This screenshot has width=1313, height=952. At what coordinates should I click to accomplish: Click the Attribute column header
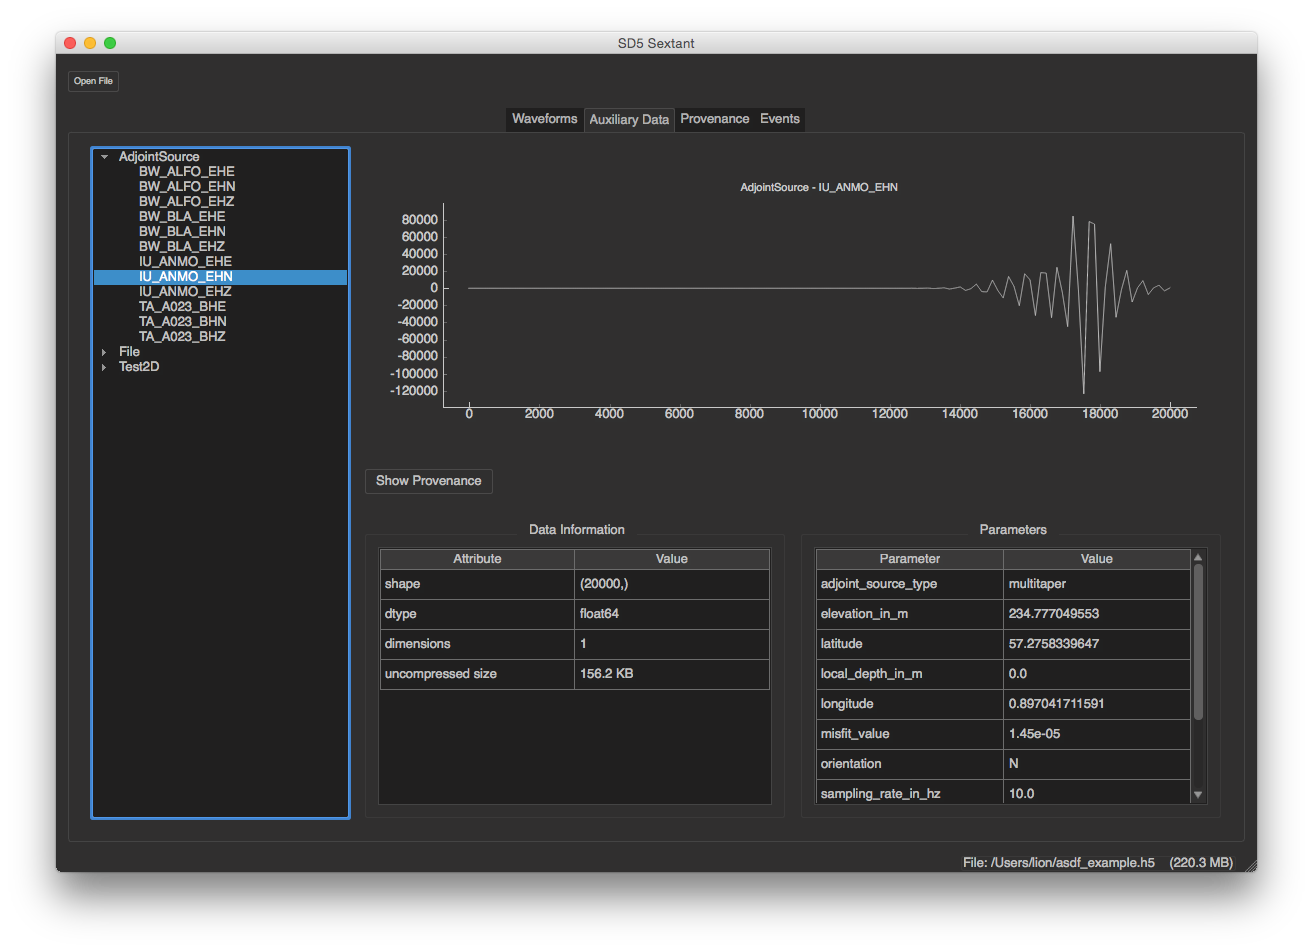pos(477,559)
